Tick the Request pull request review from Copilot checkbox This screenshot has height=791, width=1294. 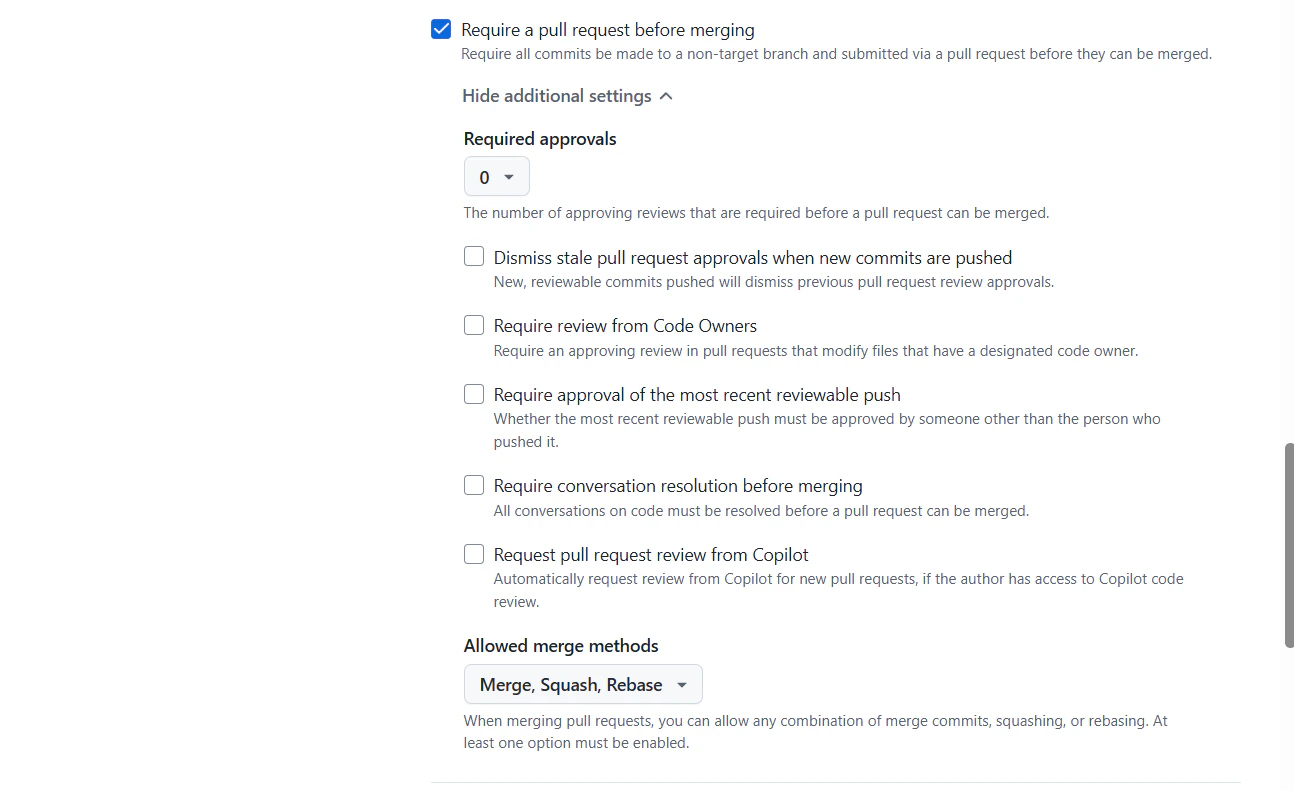coord(474,554)
